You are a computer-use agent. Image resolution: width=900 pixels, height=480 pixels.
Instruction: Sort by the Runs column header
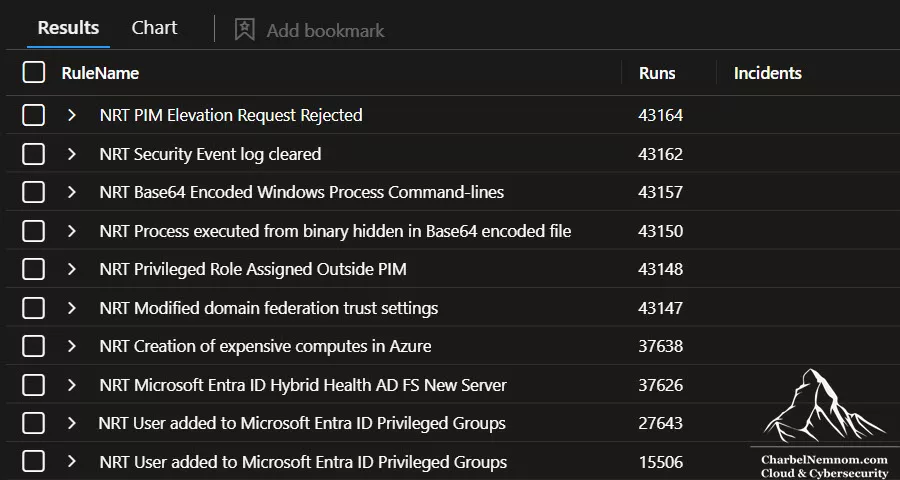[657, 73]
